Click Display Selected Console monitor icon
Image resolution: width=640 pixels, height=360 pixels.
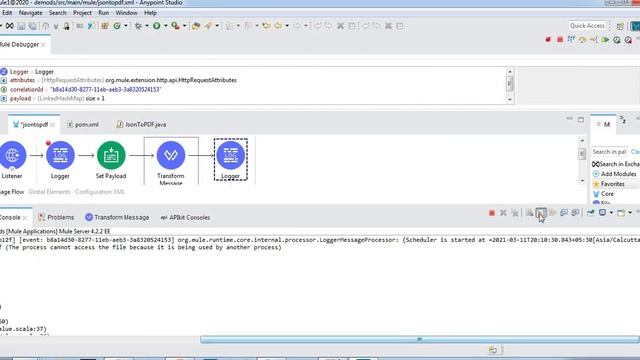pyautogui.click(x=602, y=213)
